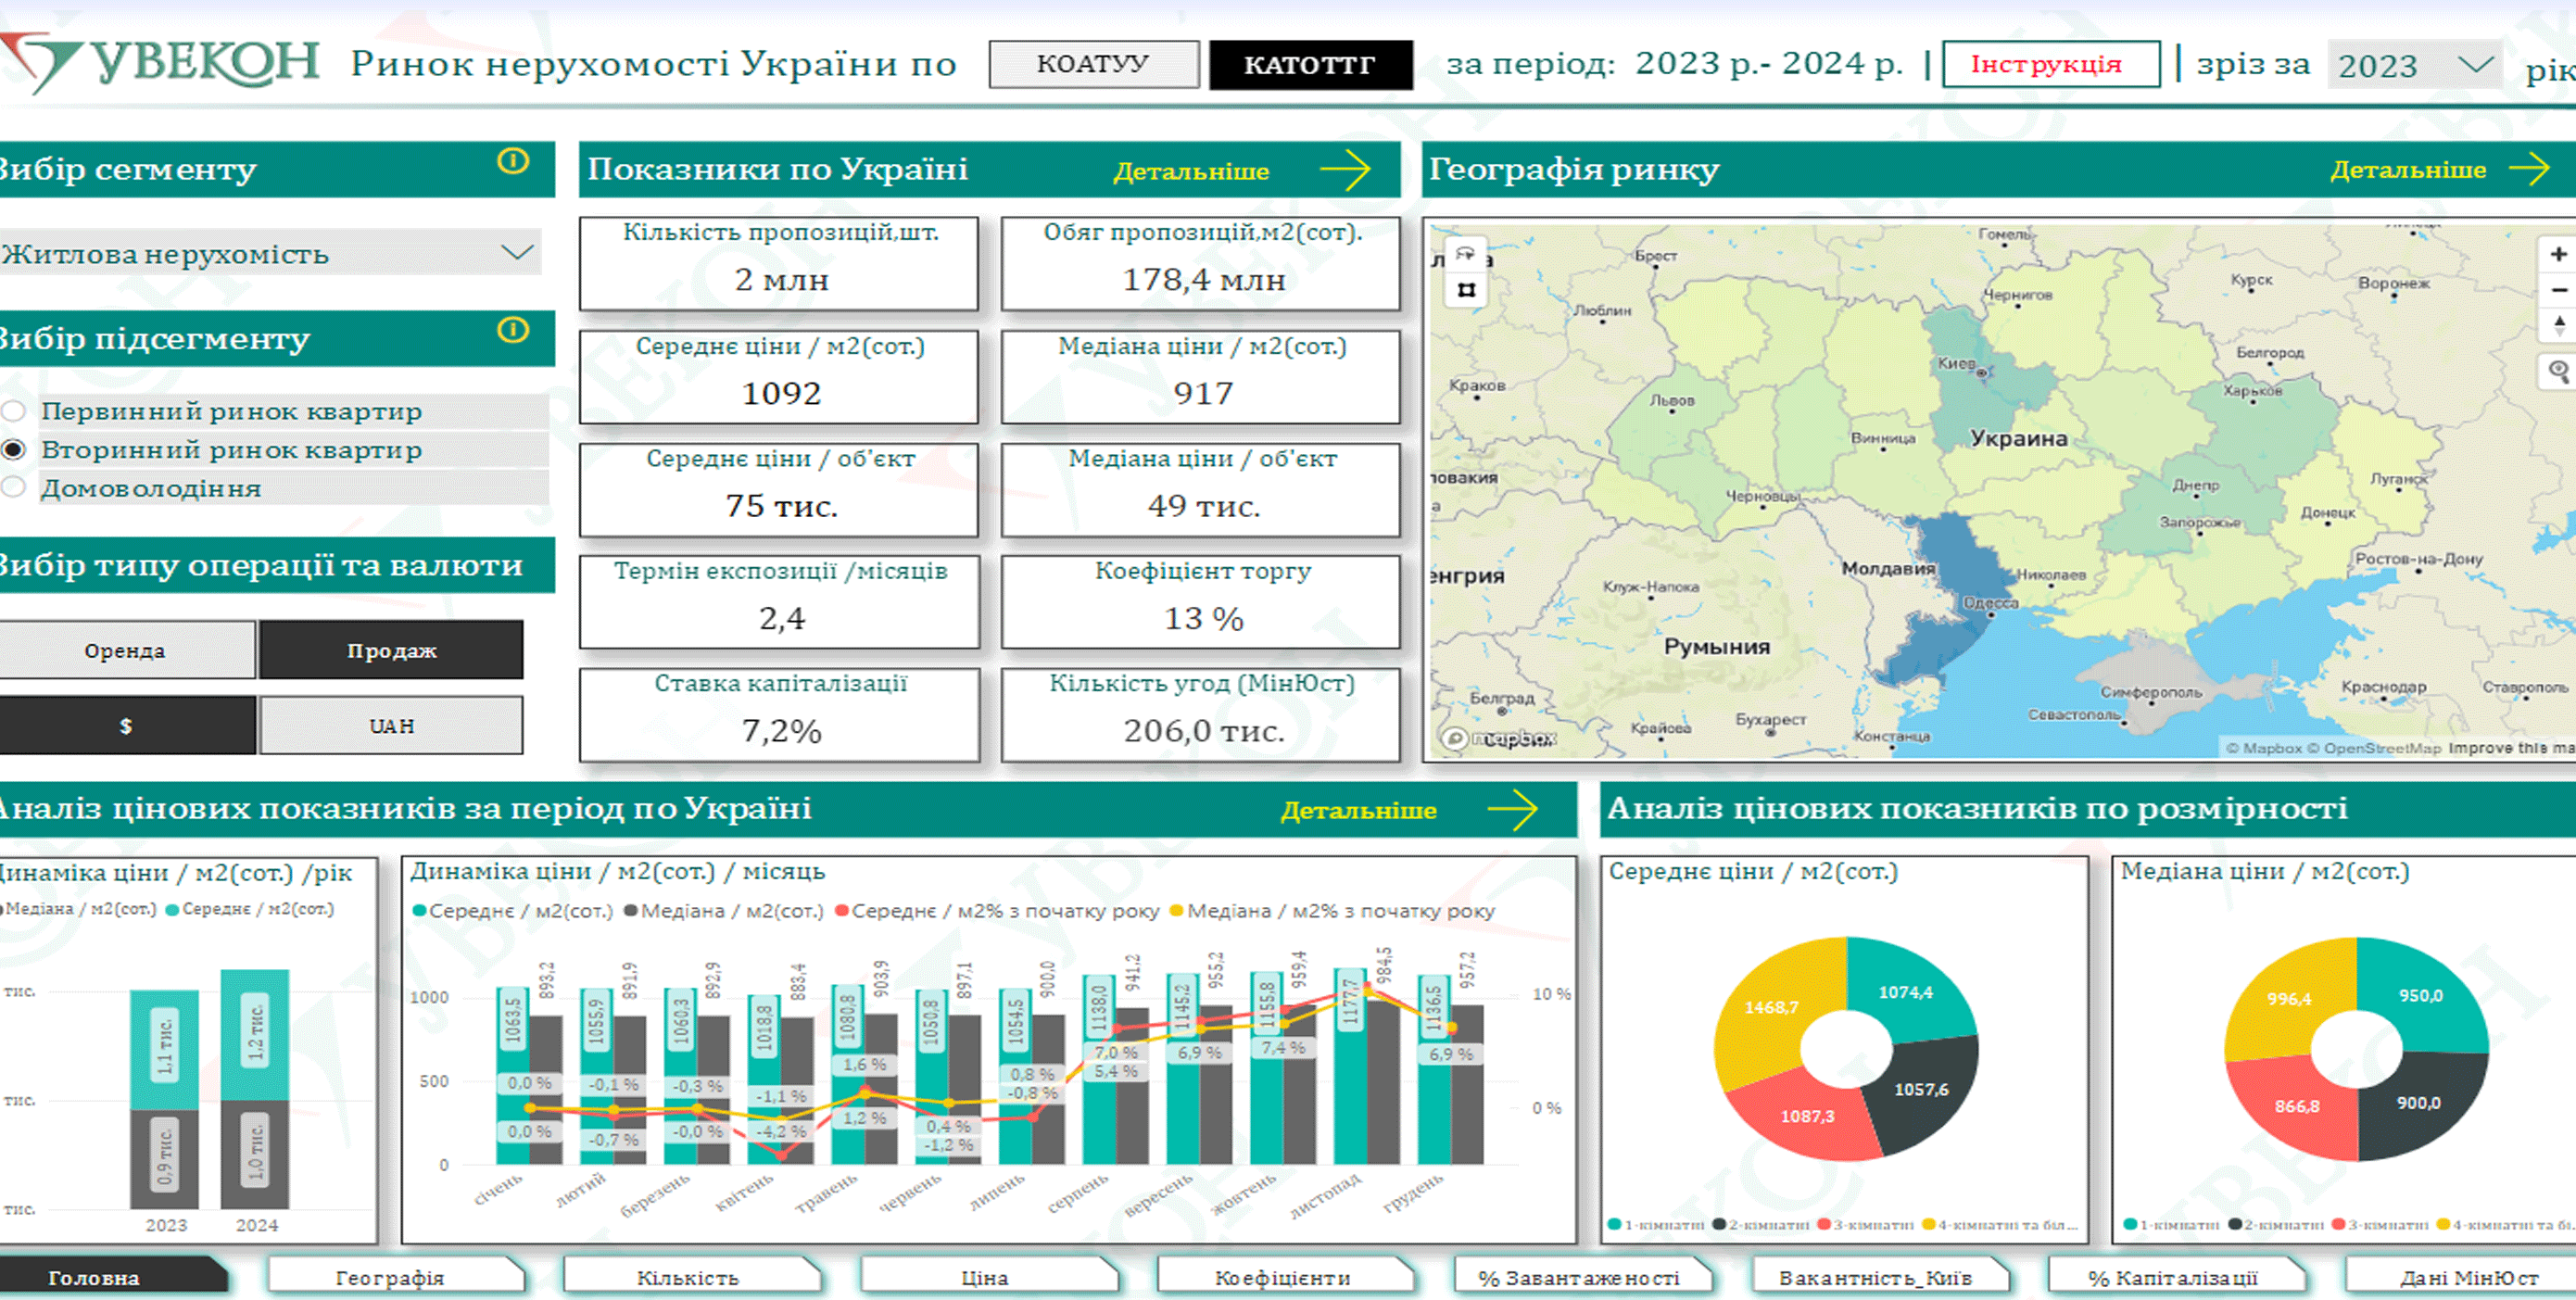Click Середнє / м2% з початку року red legend swatch

tap(842, 911)
